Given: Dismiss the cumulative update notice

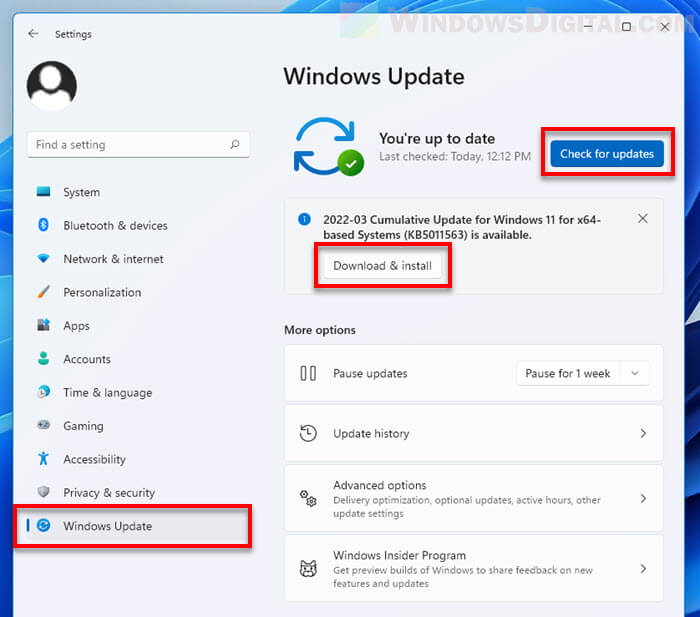Looking at the screenshot, I should pyautogui.click(x=643, y=218).
